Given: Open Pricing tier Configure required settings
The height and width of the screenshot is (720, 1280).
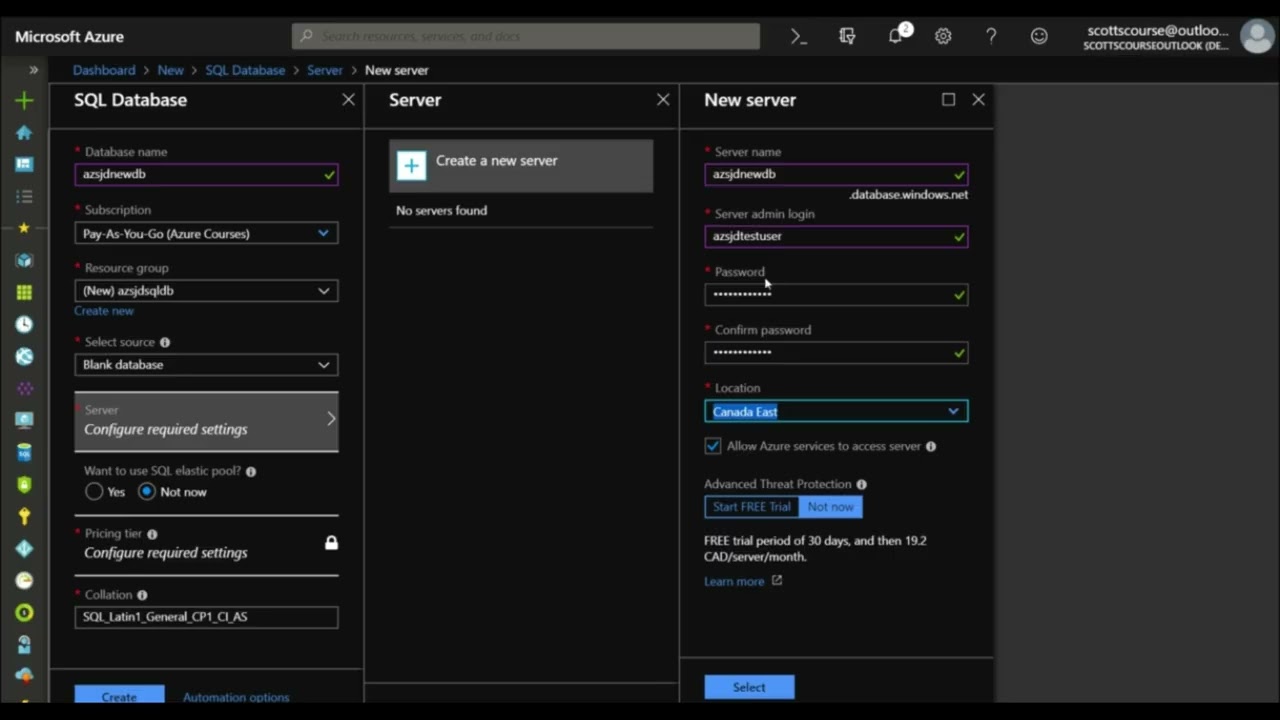Looking at the screenshot, I should (206, 544).
